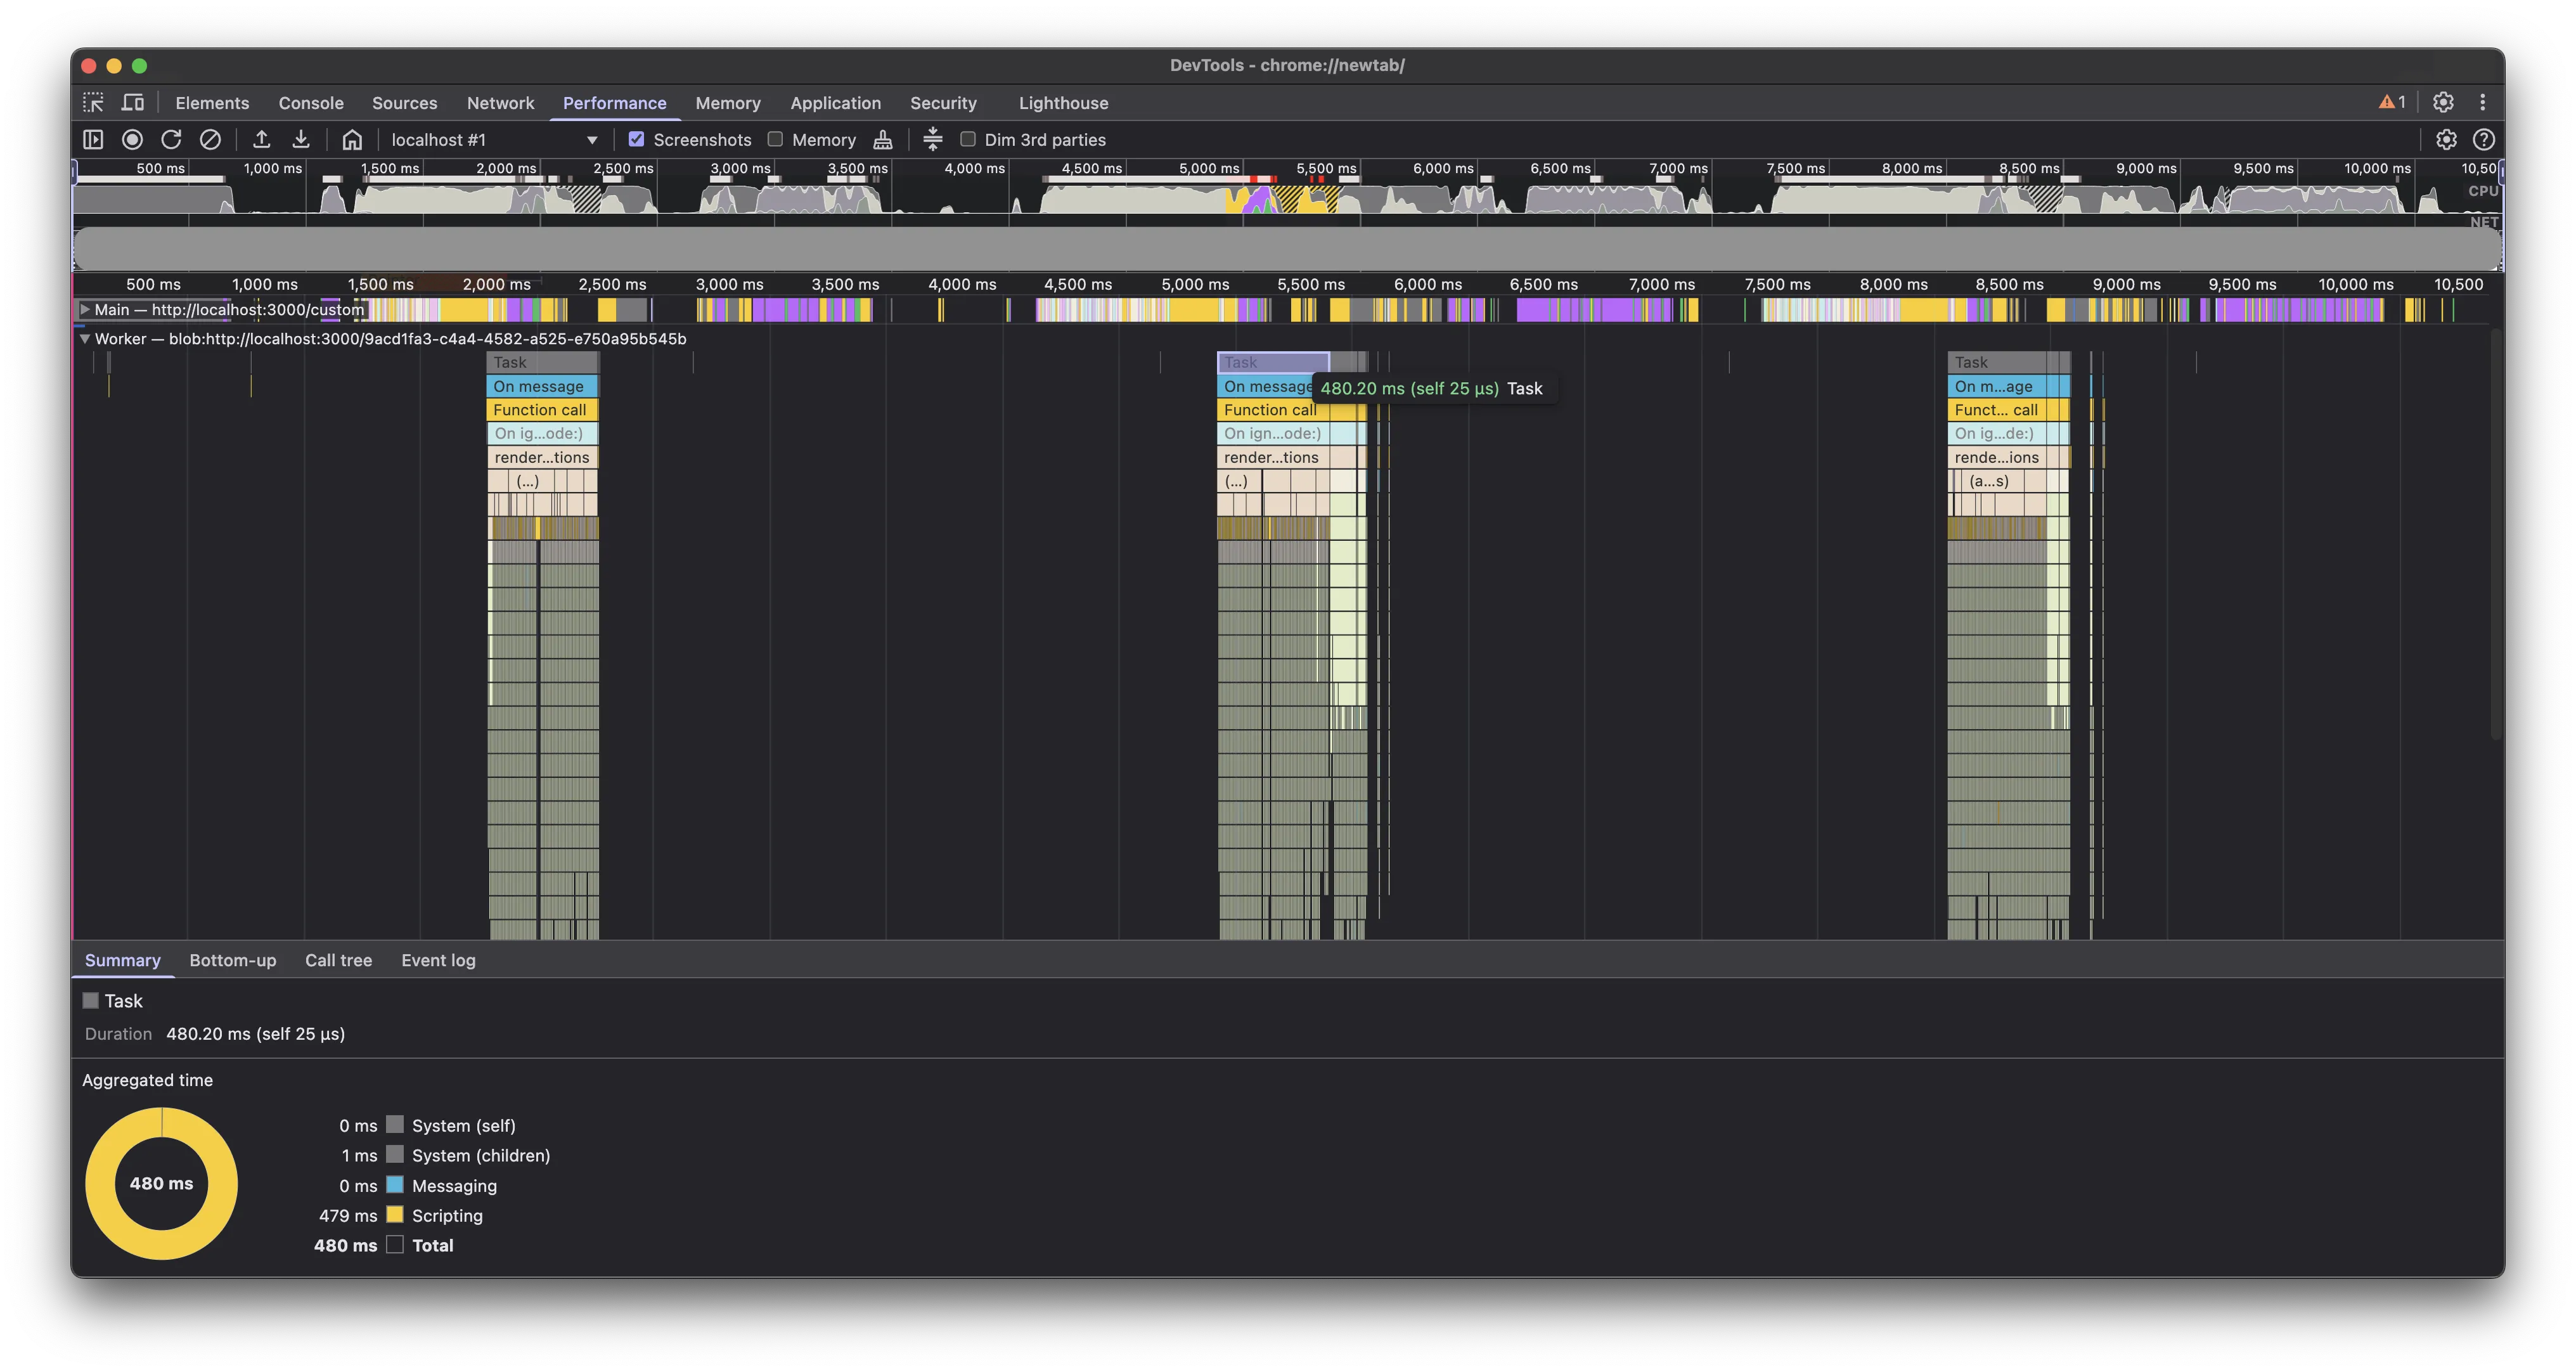The width and height of the screenshot is (2576, 1372).
Task: Expand the Main thread track
Action: click(x=85, y=310)
